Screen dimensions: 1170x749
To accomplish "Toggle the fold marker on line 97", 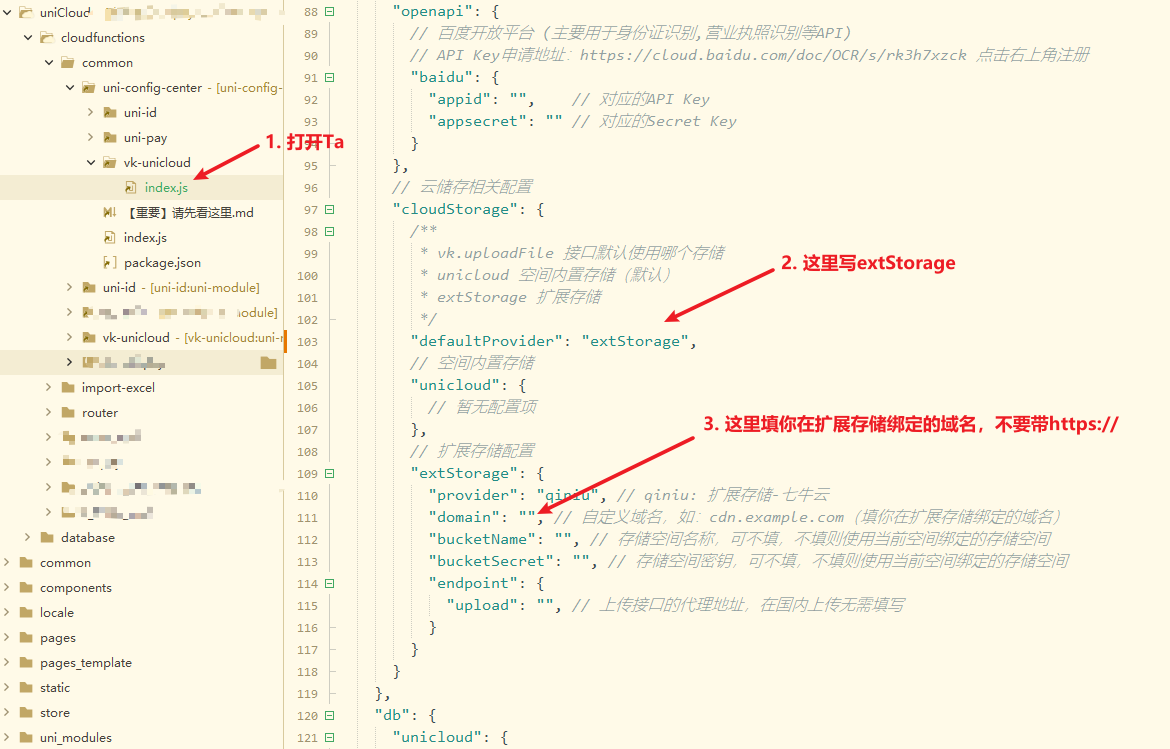I will [x=329, y=210].
